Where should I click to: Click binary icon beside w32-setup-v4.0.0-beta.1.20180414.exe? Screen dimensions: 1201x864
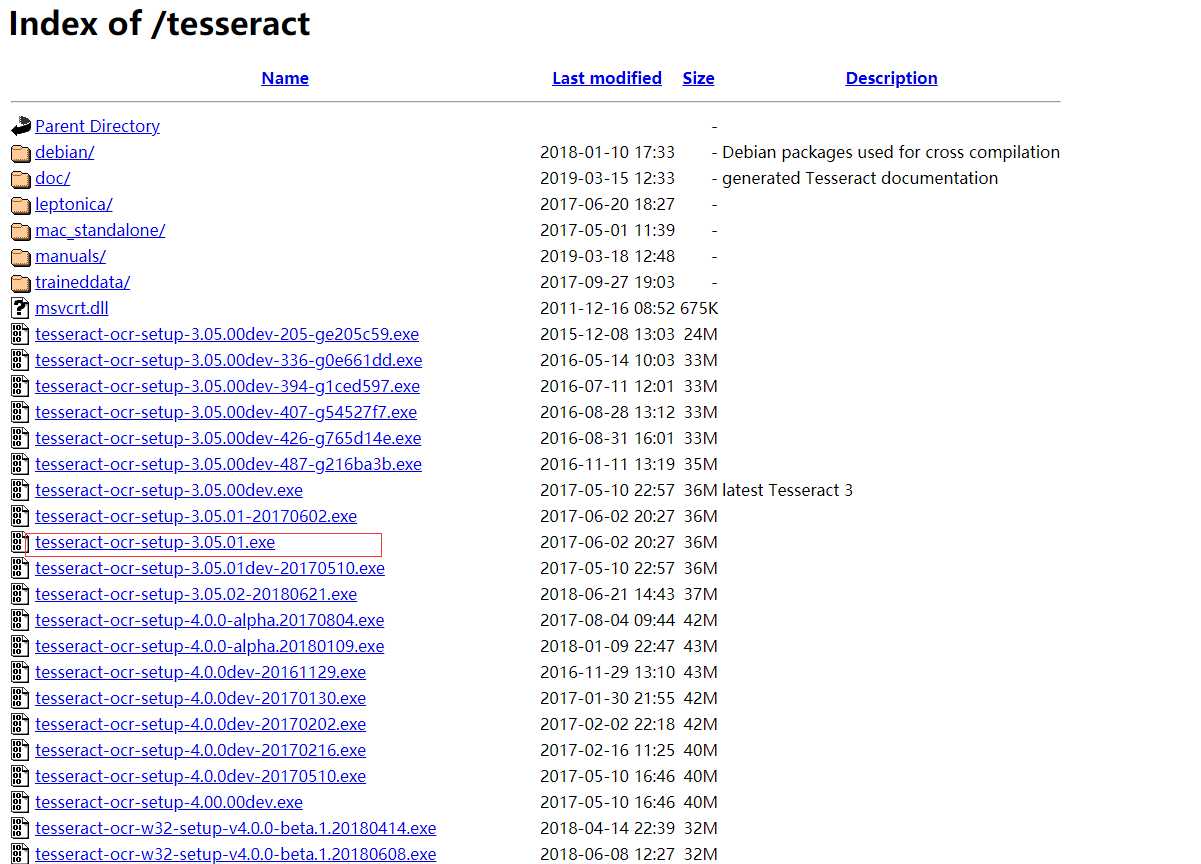21,828
